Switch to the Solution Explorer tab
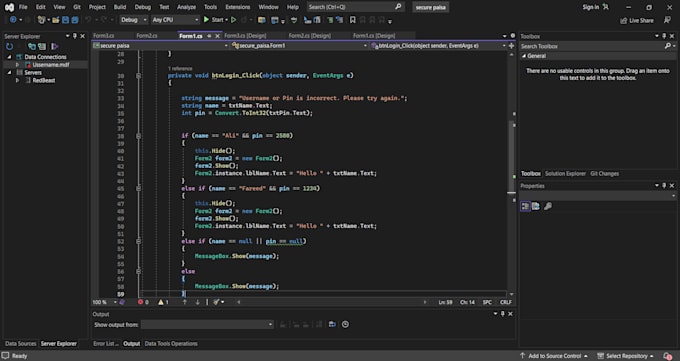This screenshot has width=680, height=361. 565,174
